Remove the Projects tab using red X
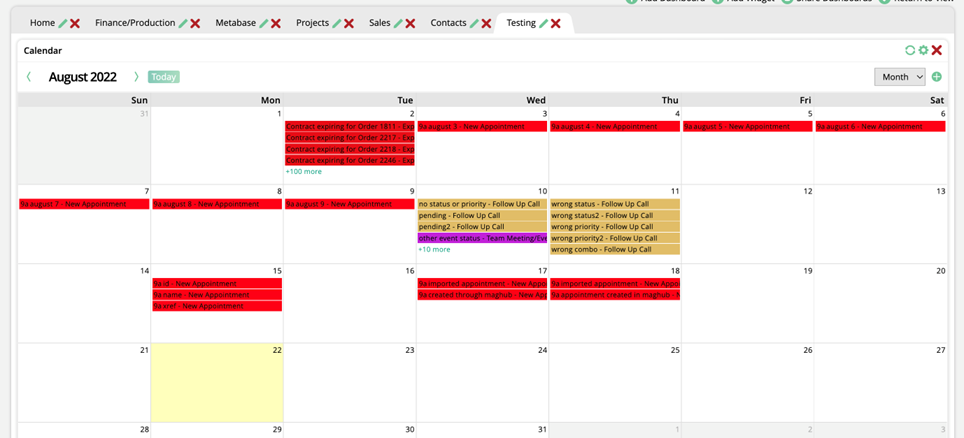 click(349, 23)
